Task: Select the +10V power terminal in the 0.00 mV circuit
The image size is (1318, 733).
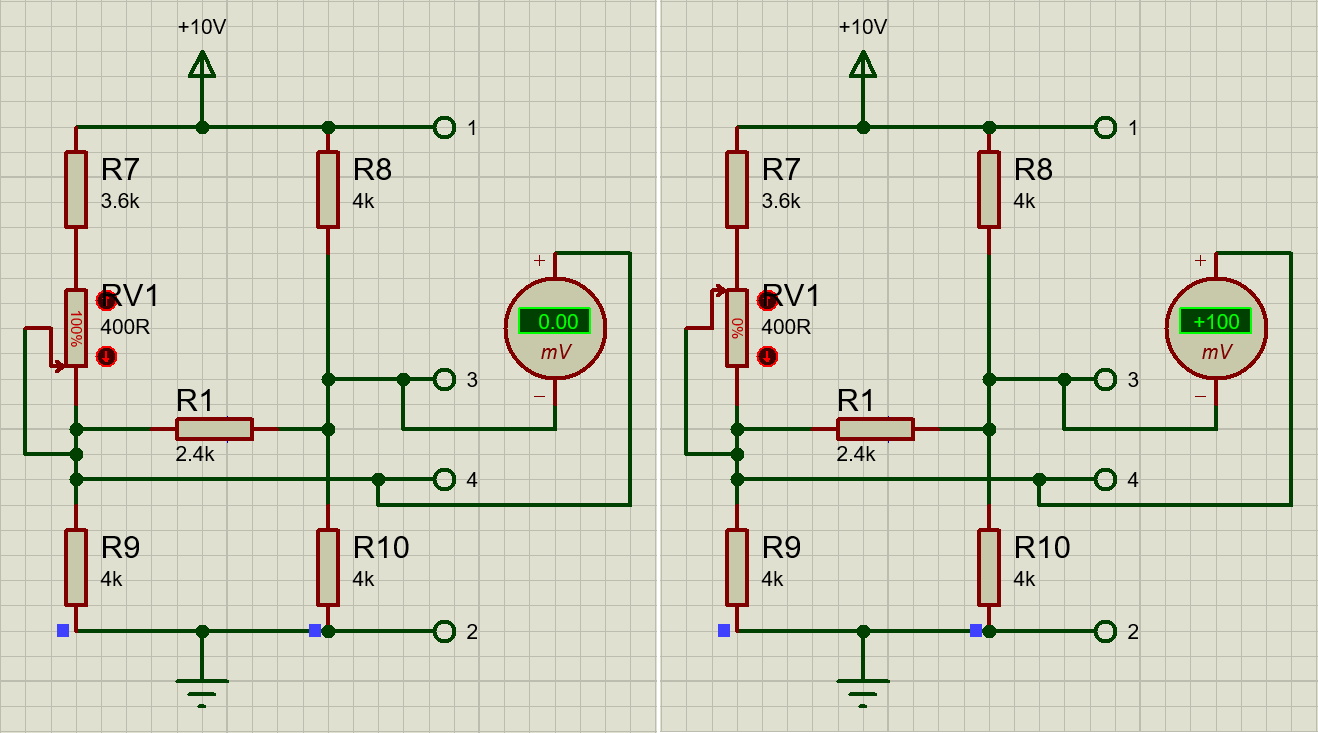Action: [x=202, y=66]
